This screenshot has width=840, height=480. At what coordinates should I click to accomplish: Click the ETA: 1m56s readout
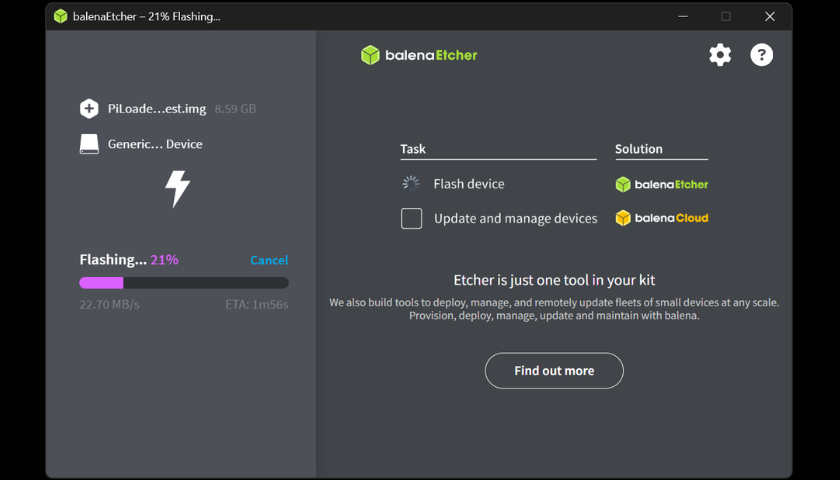[257, 304]
